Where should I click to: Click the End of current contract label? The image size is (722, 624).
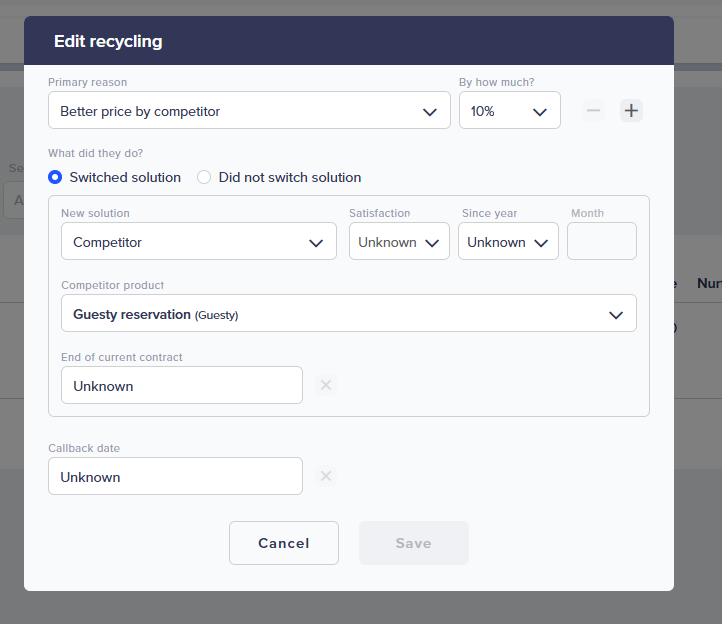pos(122,357)
